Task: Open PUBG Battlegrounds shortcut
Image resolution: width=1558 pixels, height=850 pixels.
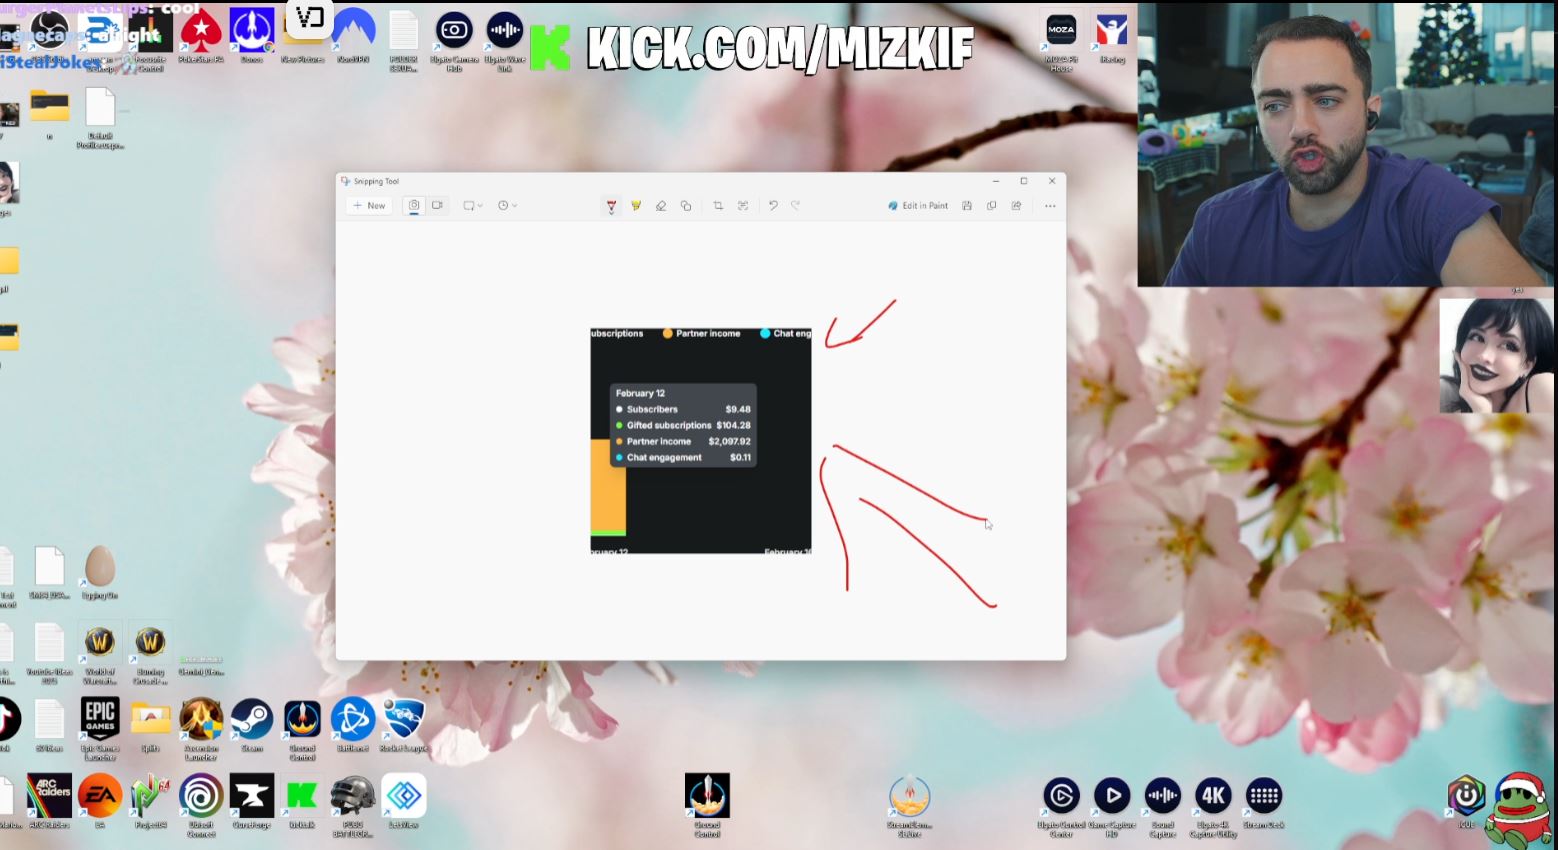Action: (x=353, y=805)
